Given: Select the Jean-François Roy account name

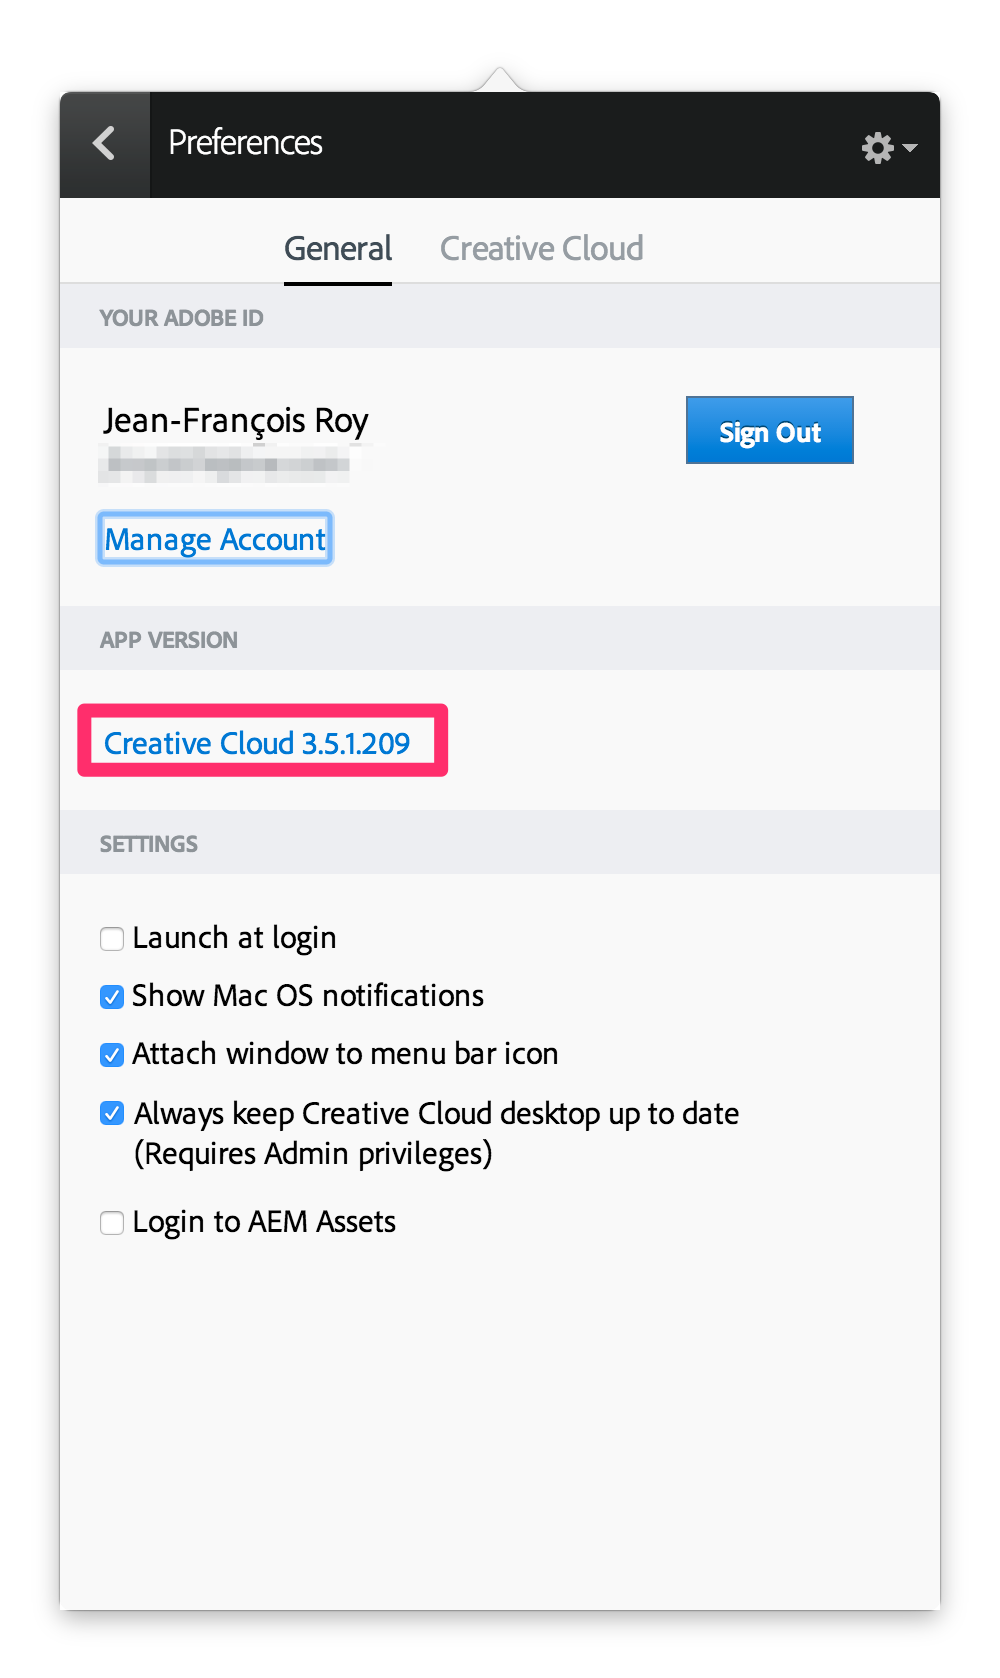Looking at the screenshot, I should coord(236,421).
